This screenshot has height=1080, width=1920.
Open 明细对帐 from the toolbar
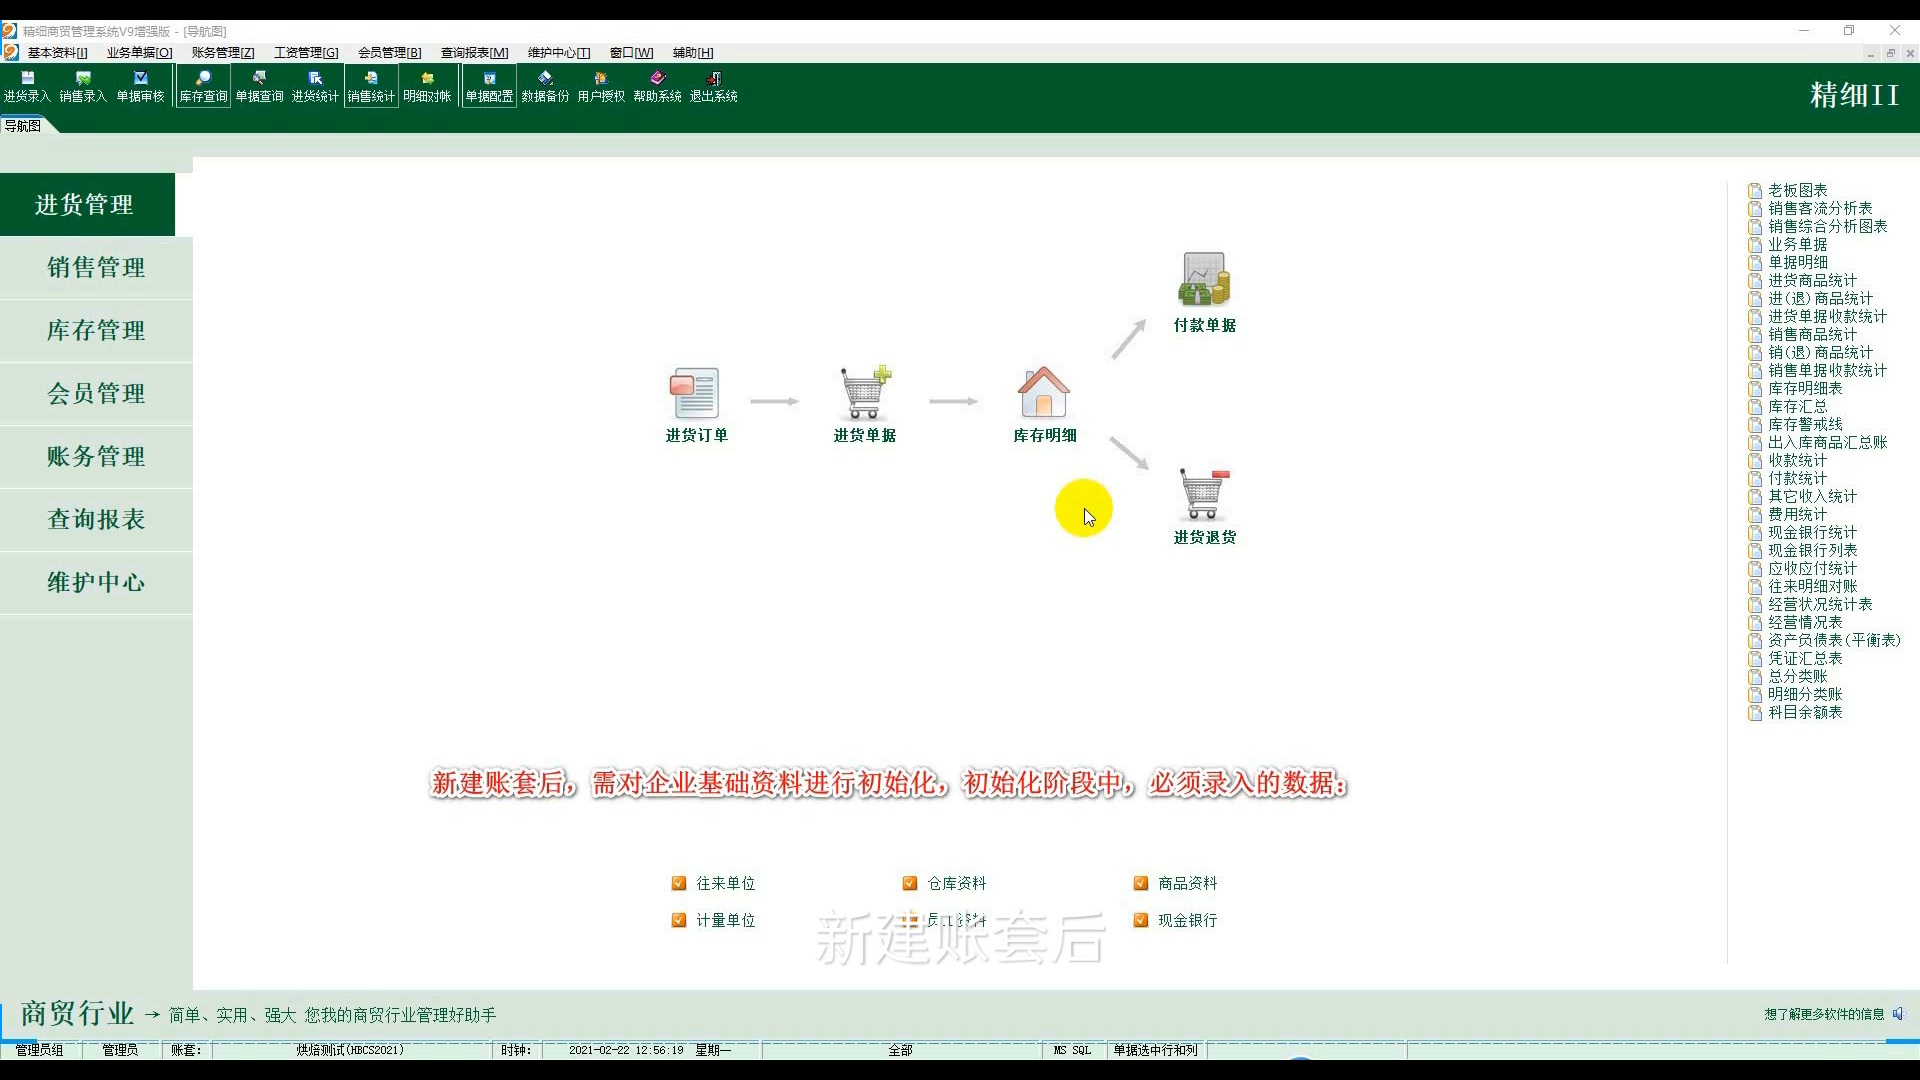click(x=427, y=87)
